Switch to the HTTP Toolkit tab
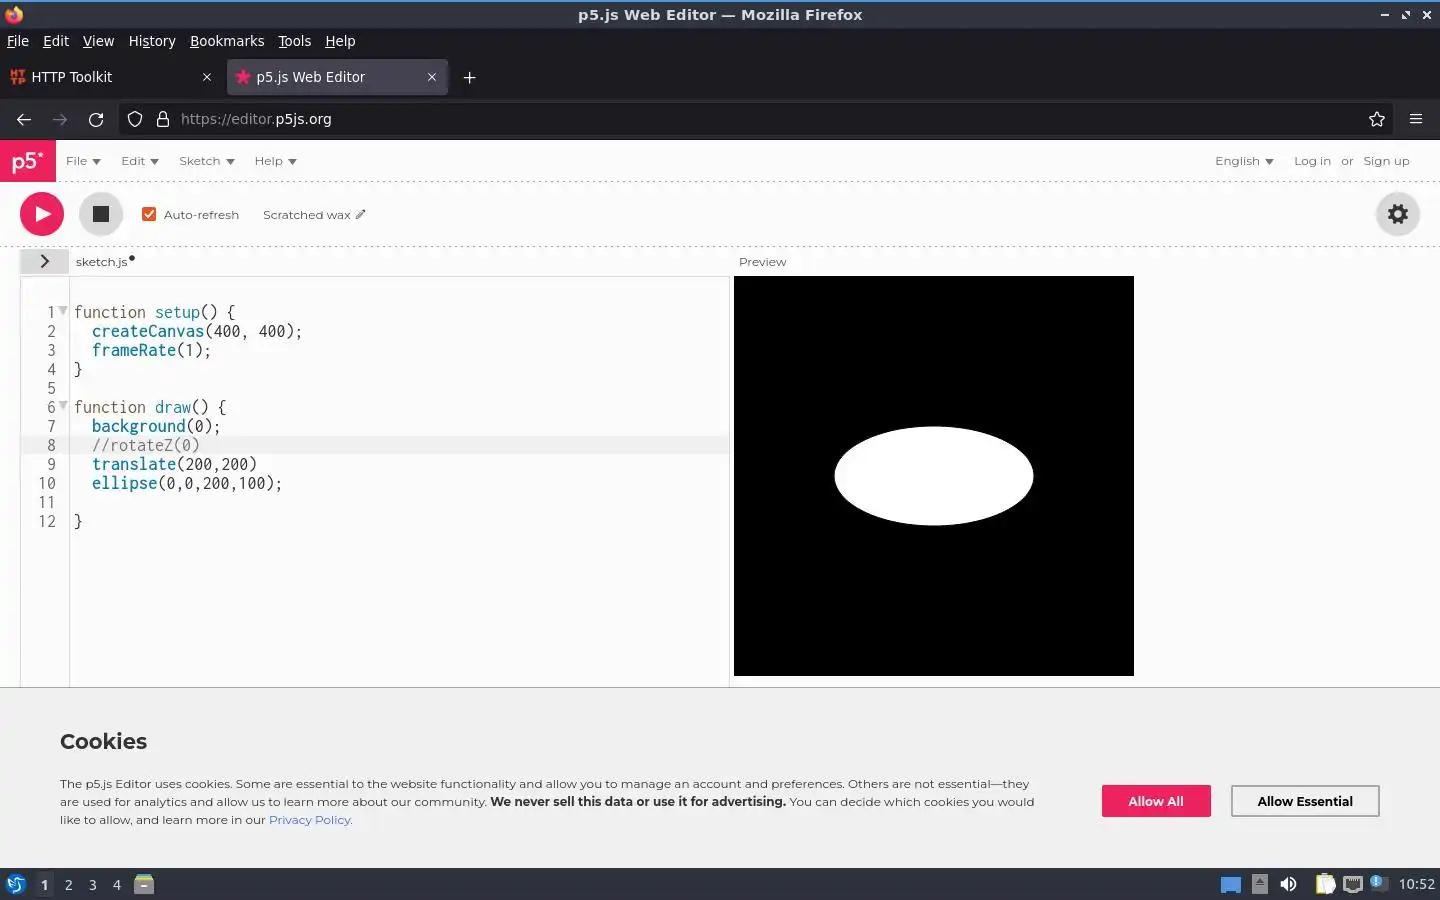The image size is (1440, 900). (x=110, y=77)
